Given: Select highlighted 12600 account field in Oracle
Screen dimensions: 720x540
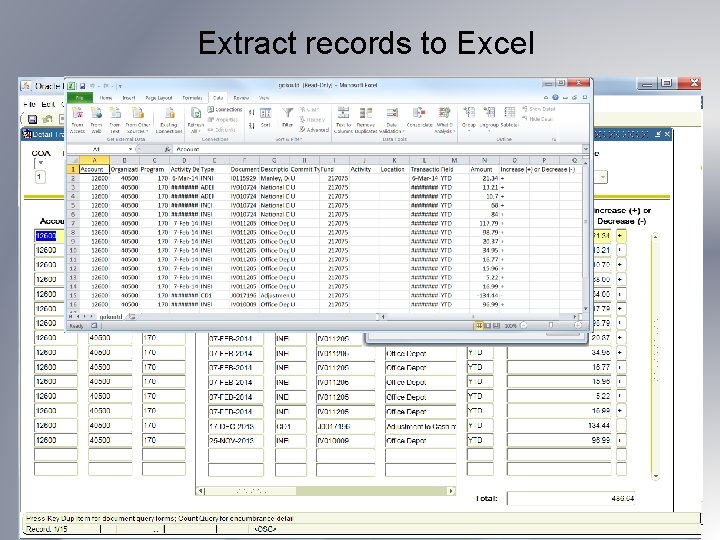Looking at the screenshot, I should tap(56, 236).
